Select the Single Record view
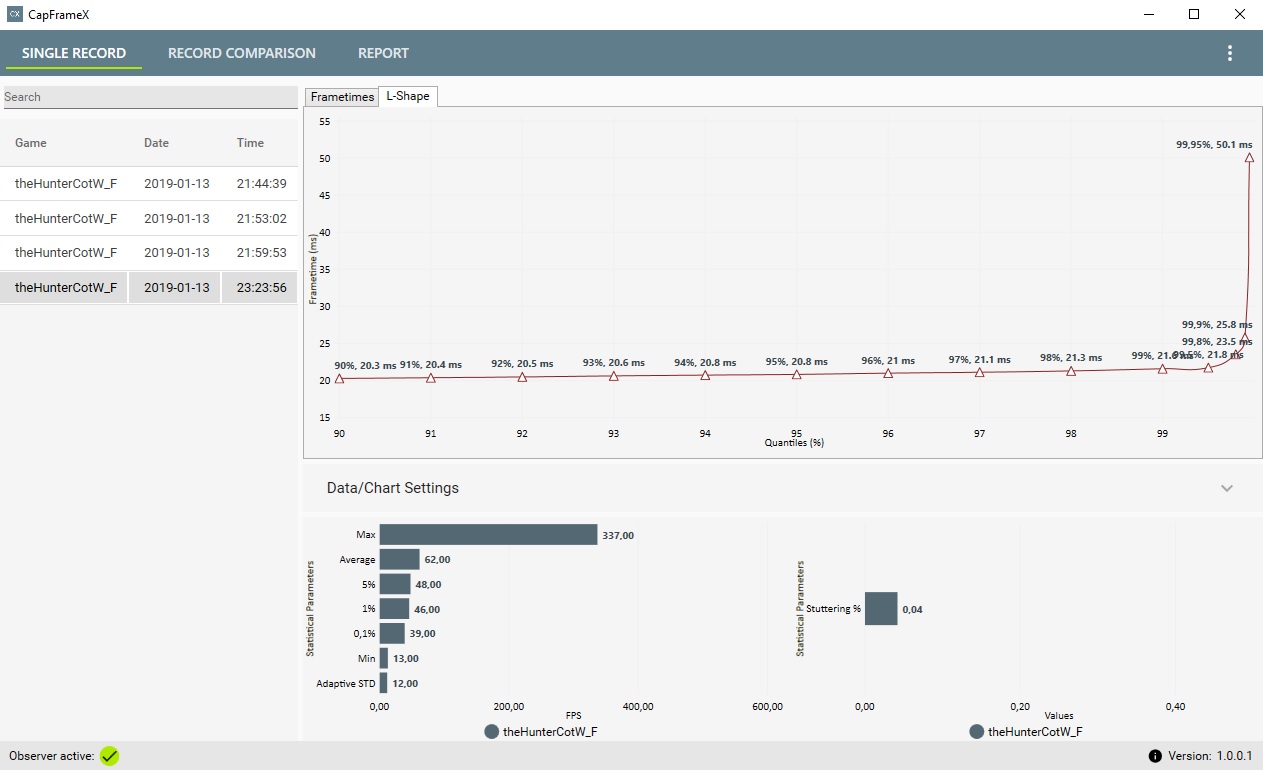The height and width of the screenshot is (770, 1263). pos(74,53)
